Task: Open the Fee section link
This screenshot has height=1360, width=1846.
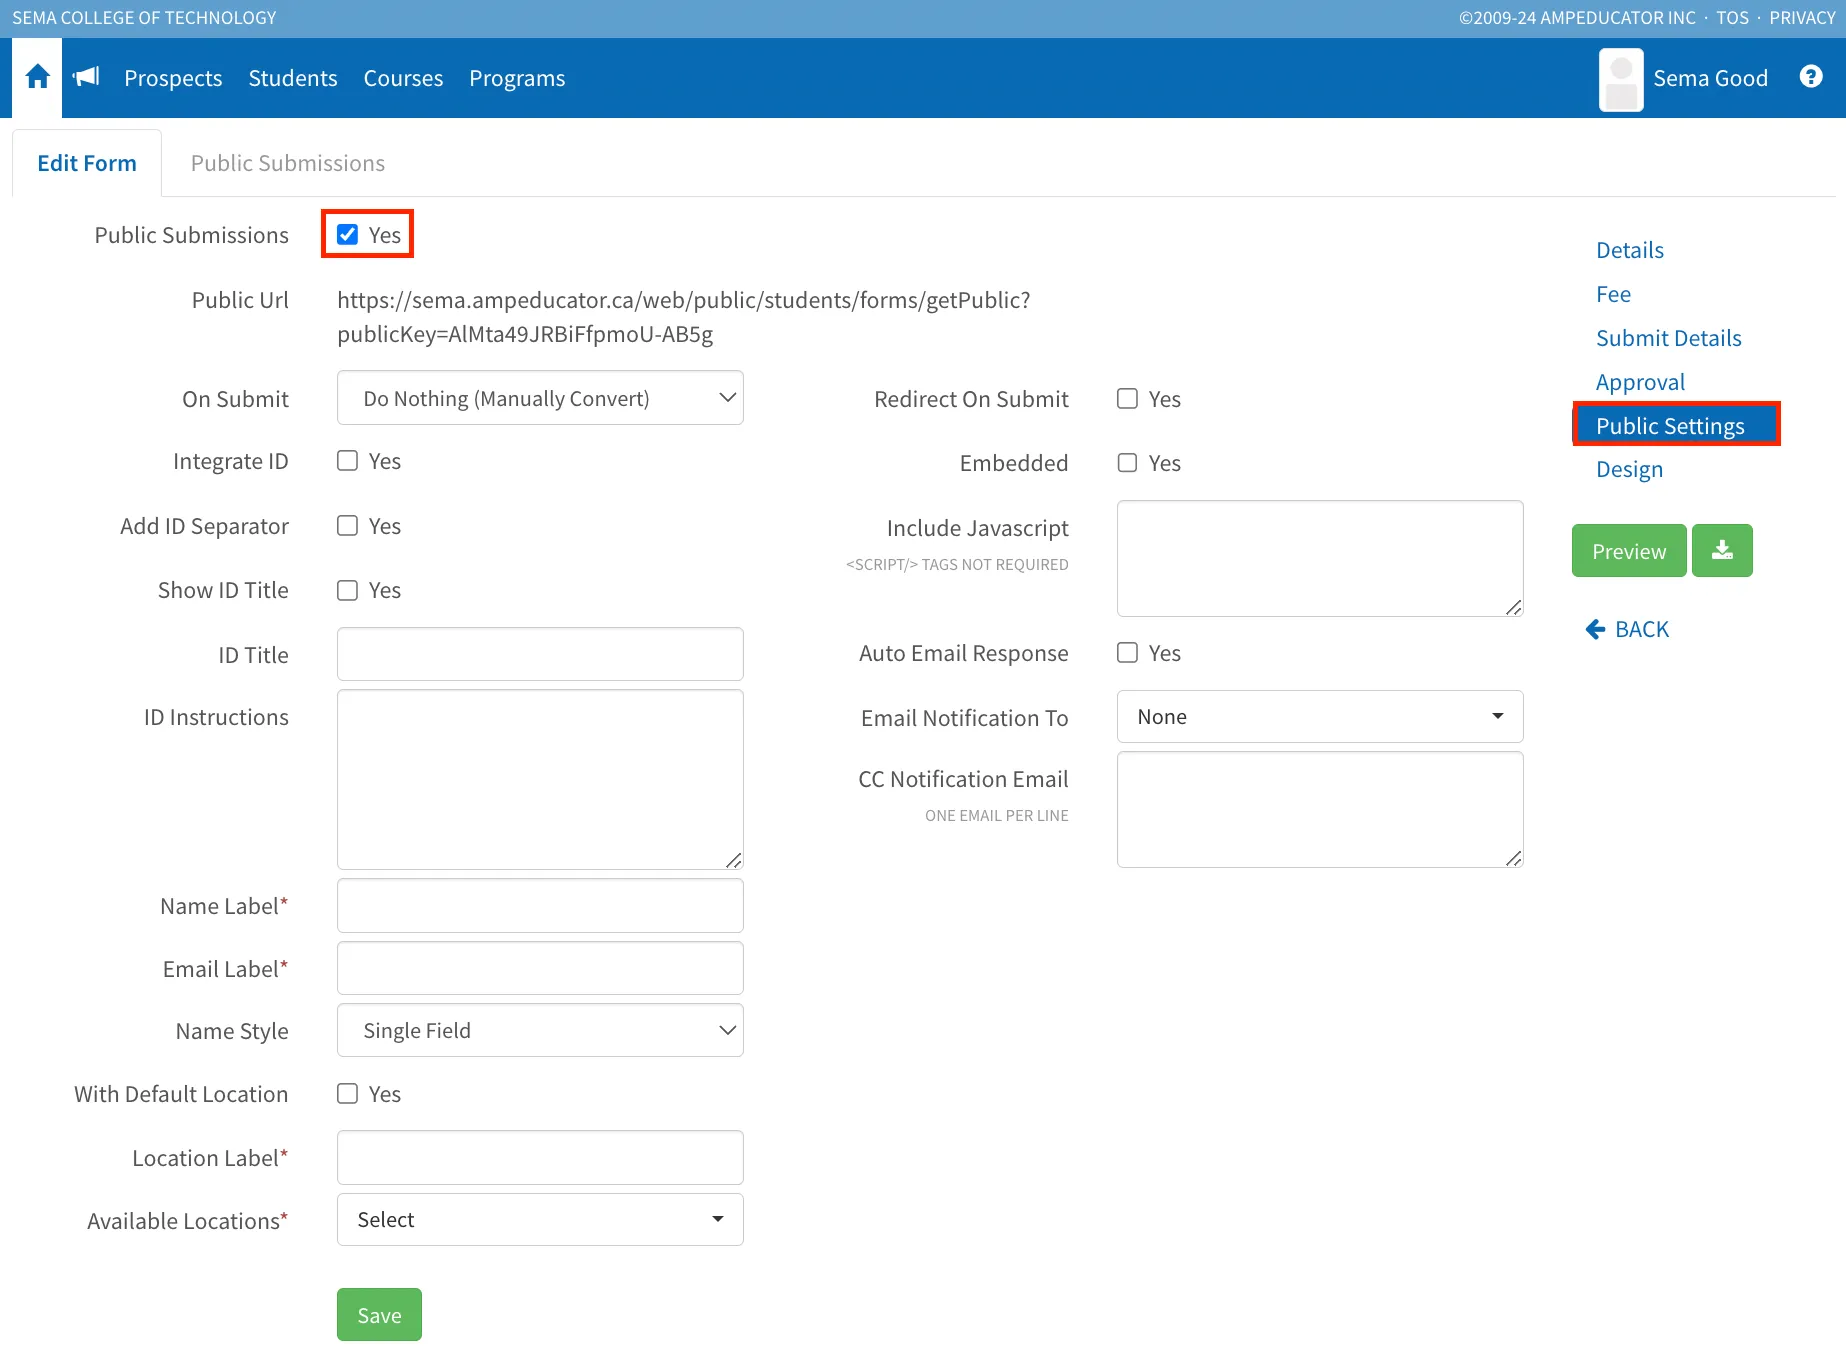Action: (x=1613, y=294)
